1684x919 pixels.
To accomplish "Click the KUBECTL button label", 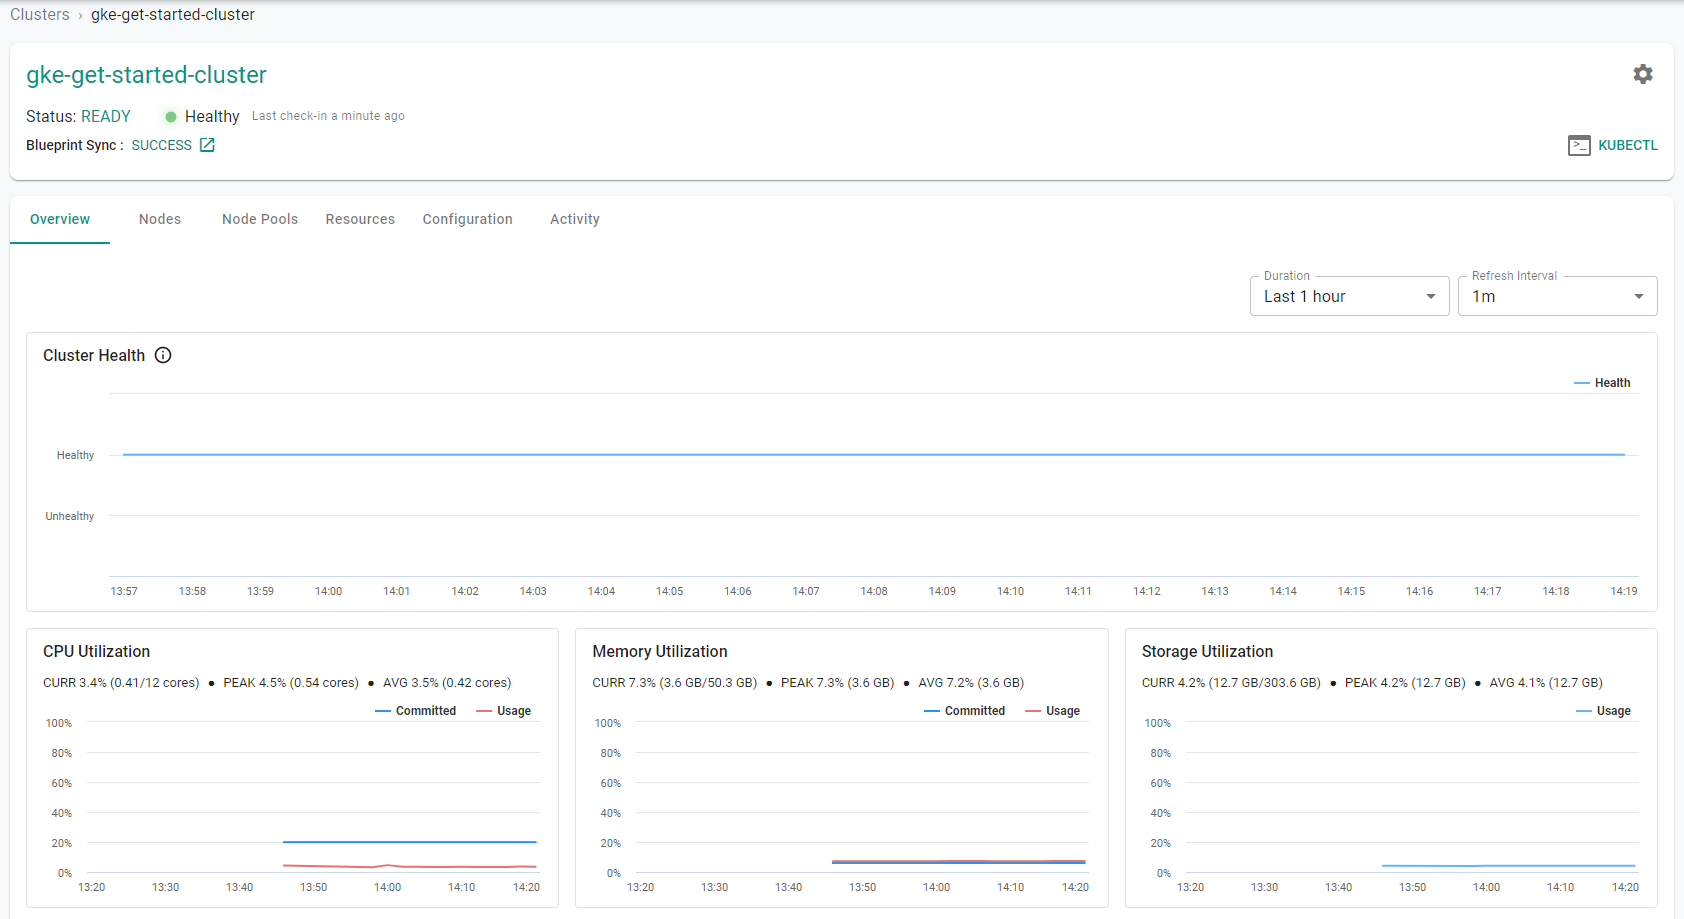I will click(1628, 145).
